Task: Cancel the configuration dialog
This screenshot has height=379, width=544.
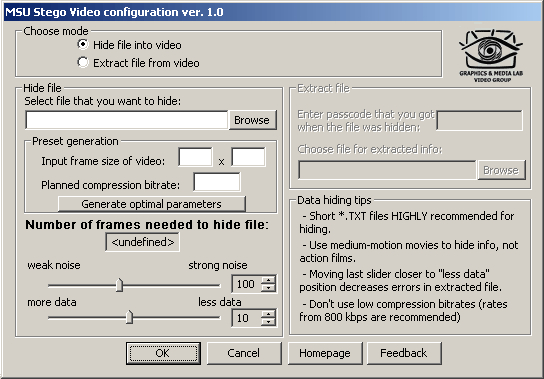Action: pos(244,353)
